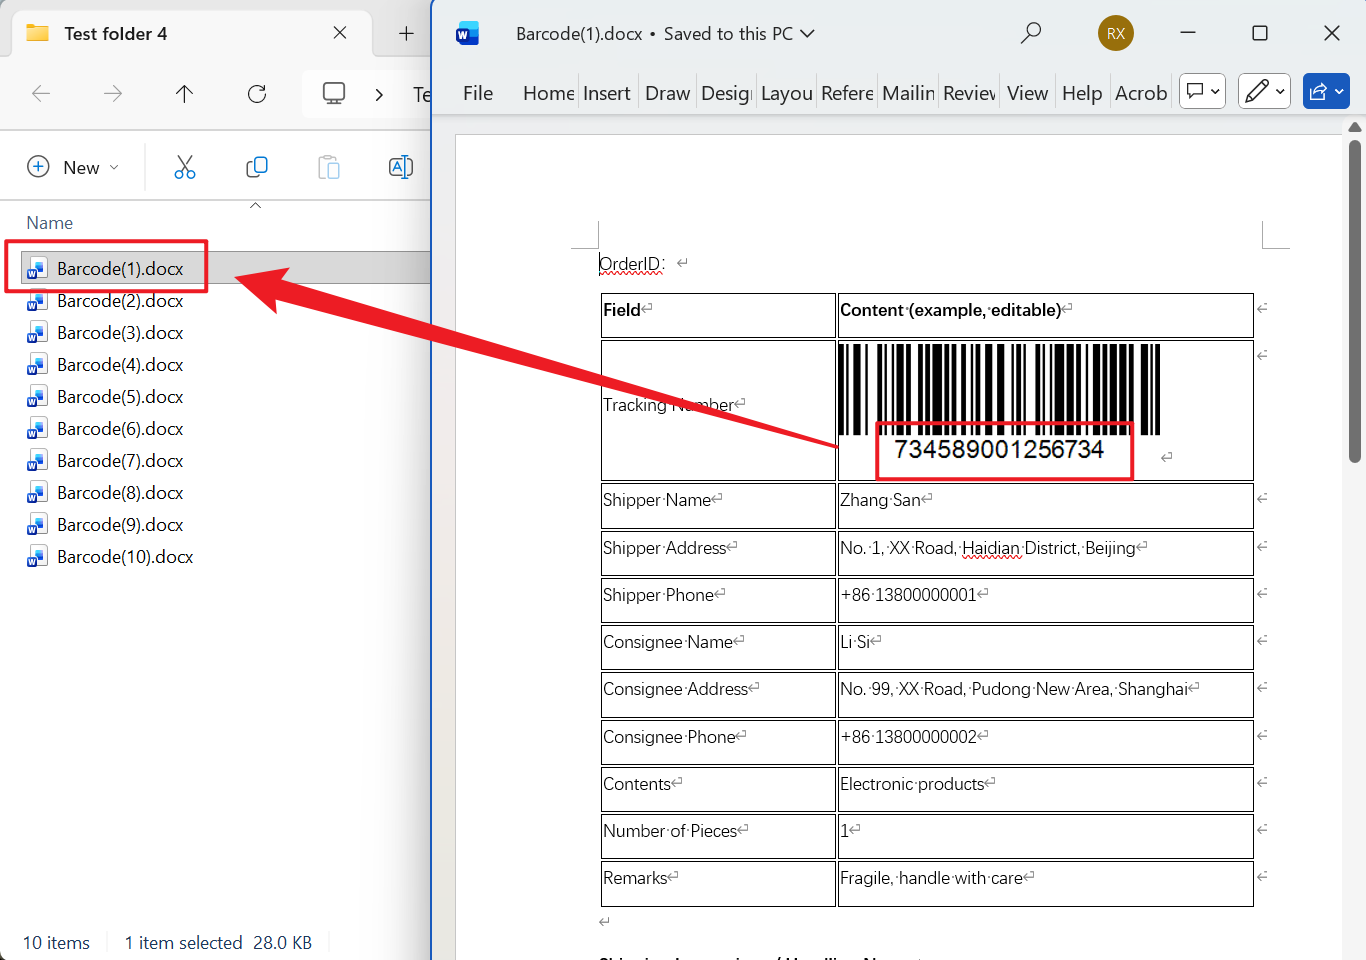The image size is (1366, 960).
Task: Go up one folder level with up arrow
Action: point(184,94)
